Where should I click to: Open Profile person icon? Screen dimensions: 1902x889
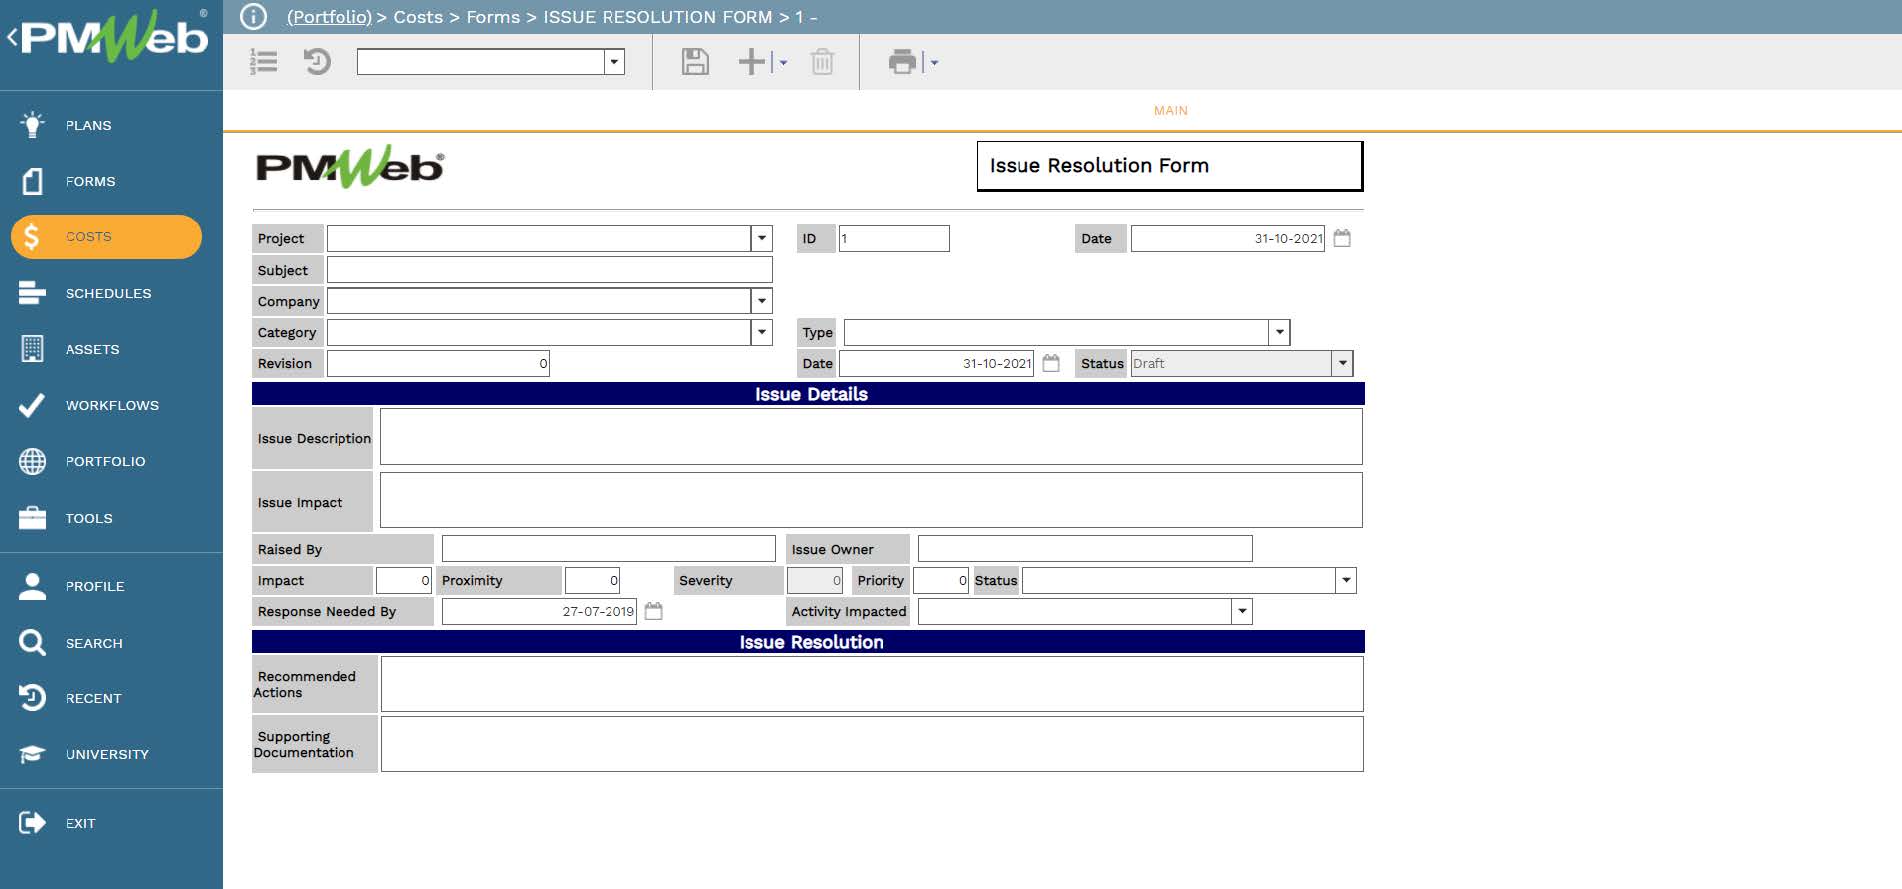(x=32, y=586)
